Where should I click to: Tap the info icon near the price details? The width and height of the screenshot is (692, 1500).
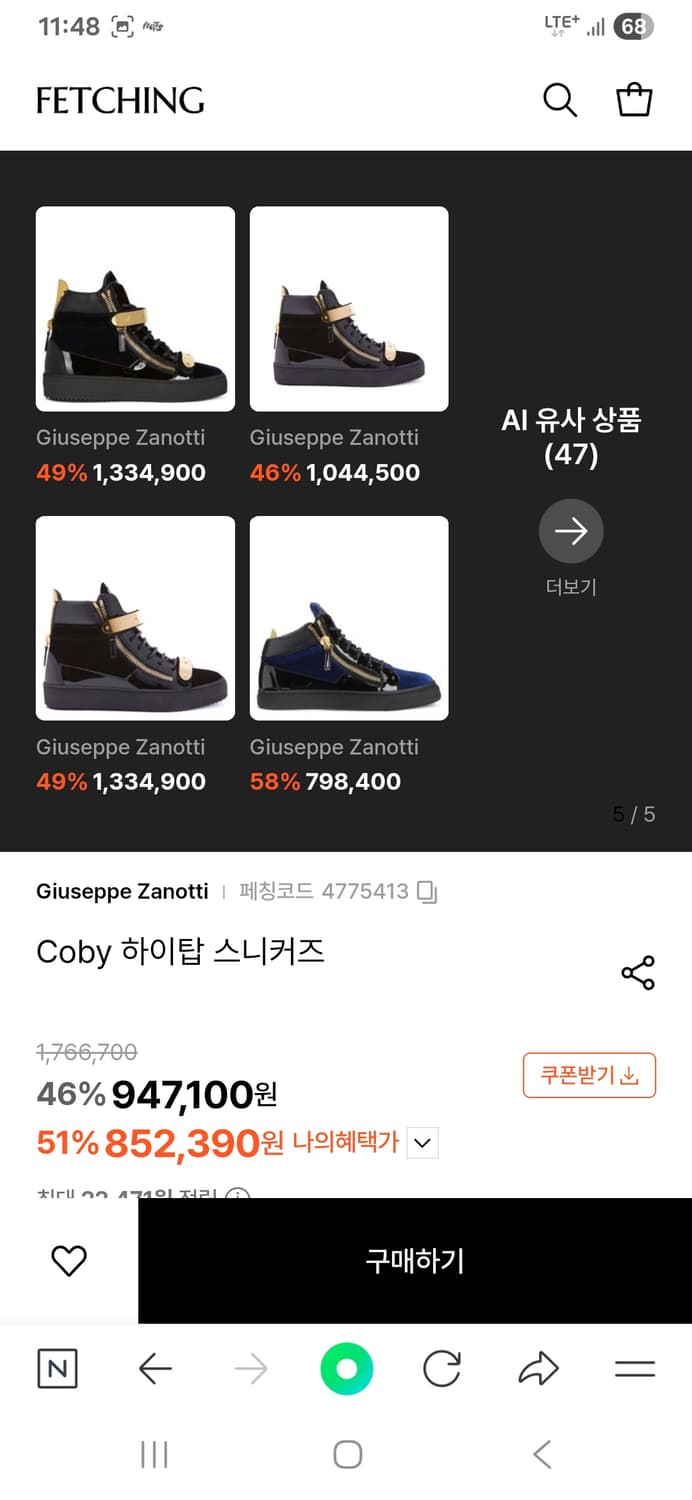[x=236, y=1196]
